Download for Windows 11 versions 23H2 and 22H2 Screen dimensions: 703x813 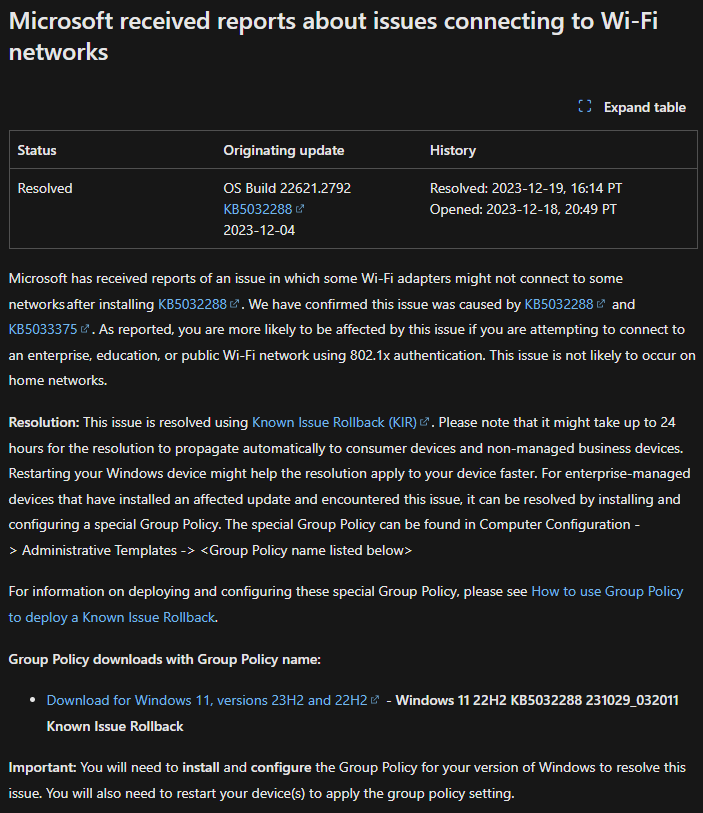coord(207,700)
